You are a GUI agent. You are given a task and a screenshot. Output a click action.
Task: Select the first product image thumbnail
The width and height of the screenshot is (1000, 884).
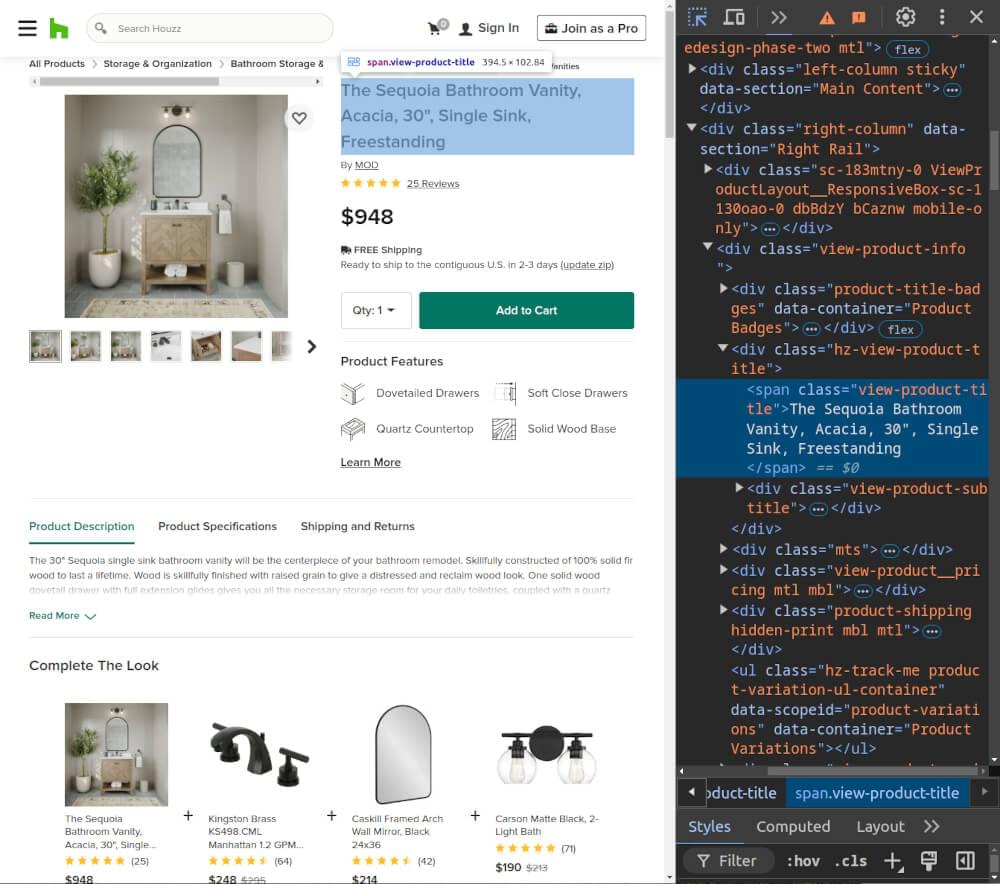coord(45,345)
